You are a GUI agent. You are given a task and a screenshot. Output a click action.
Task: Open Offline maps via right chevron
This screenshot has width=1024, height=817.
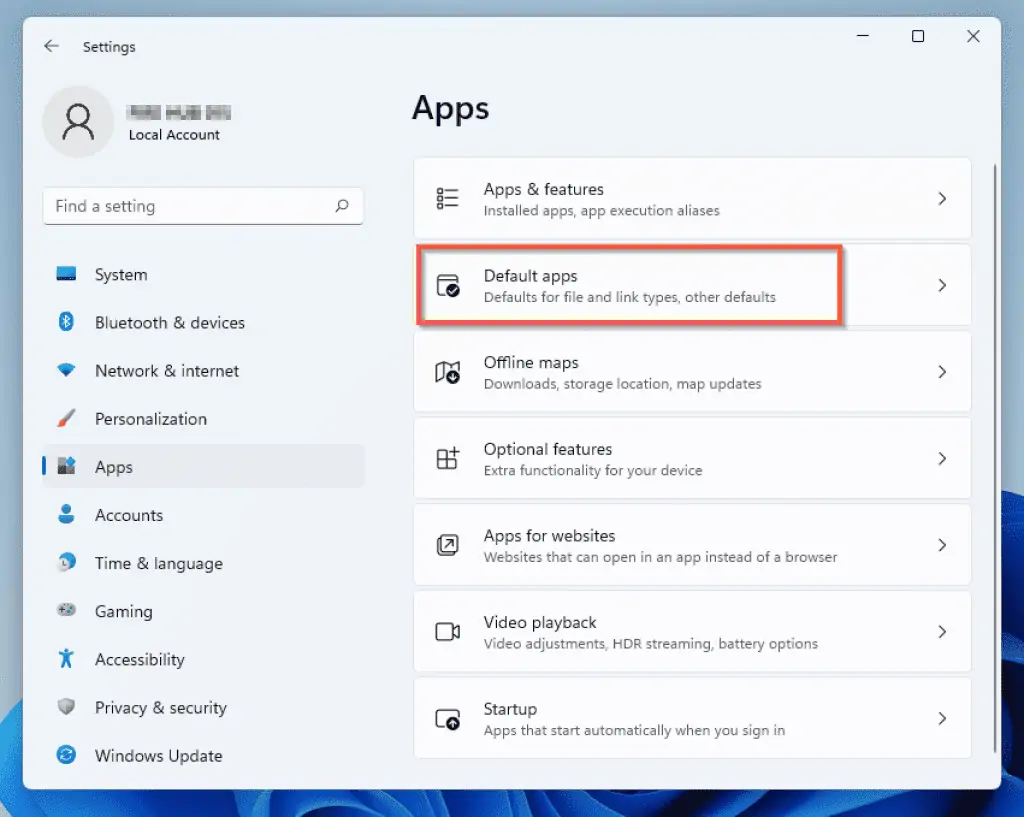[x=942, y=372]
